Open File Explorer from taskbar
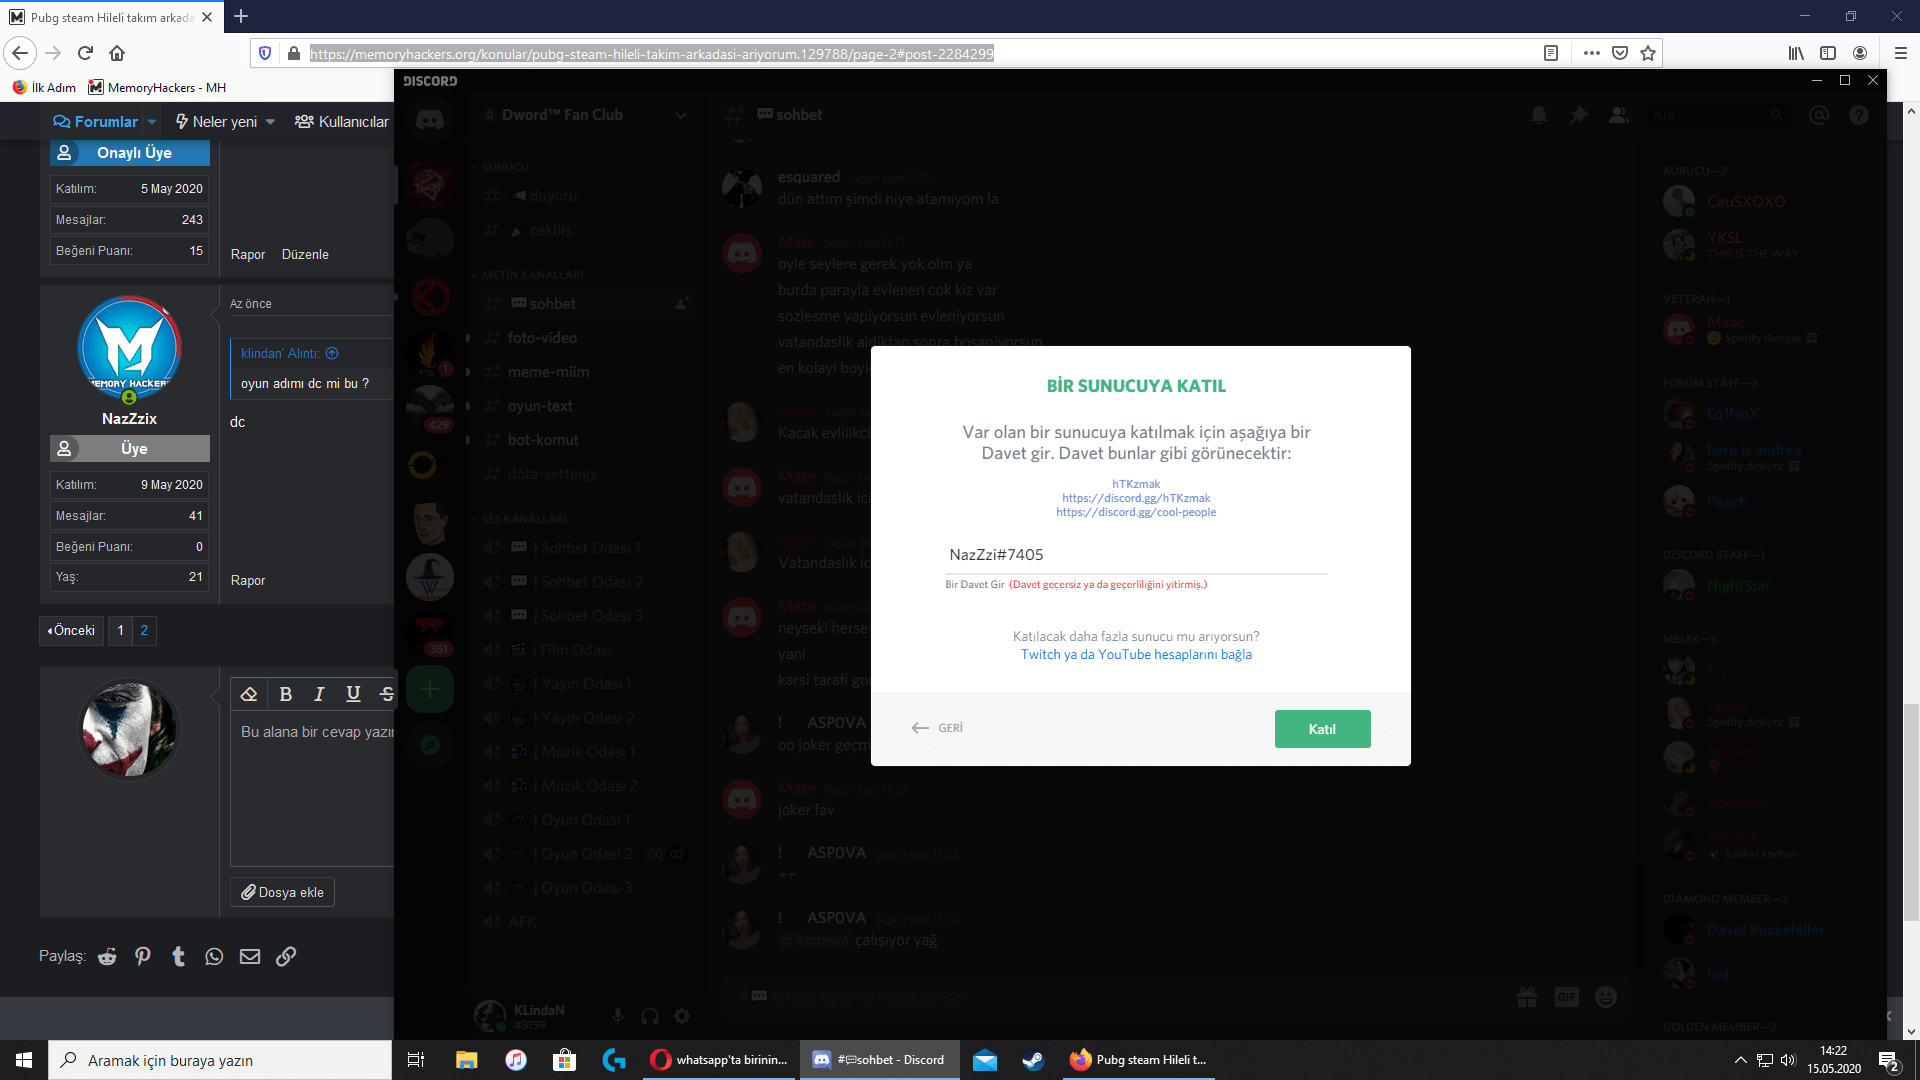 (x=466, y=1060)
